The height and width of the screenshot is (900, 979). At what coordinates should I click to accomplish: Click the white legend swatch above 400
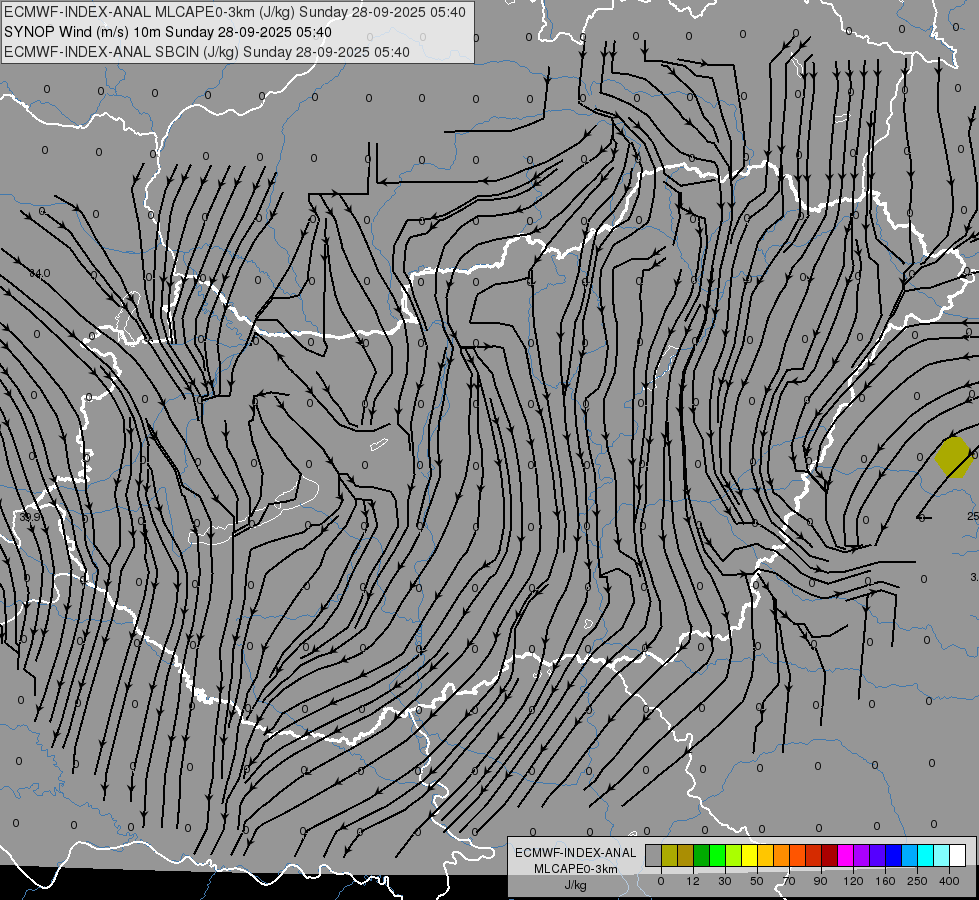[x=958, y=855]
